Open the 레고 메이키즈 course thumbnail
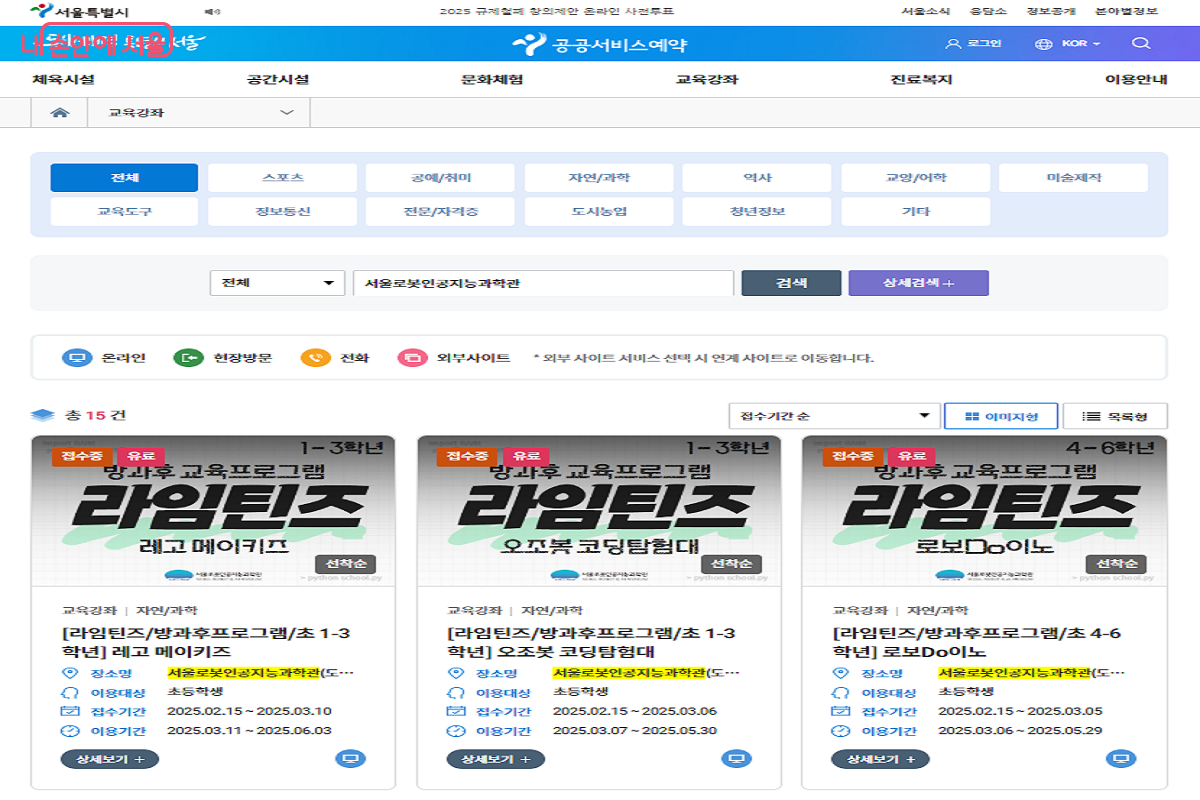Screen dimensions: 1200x800 [x=213, y=510]
